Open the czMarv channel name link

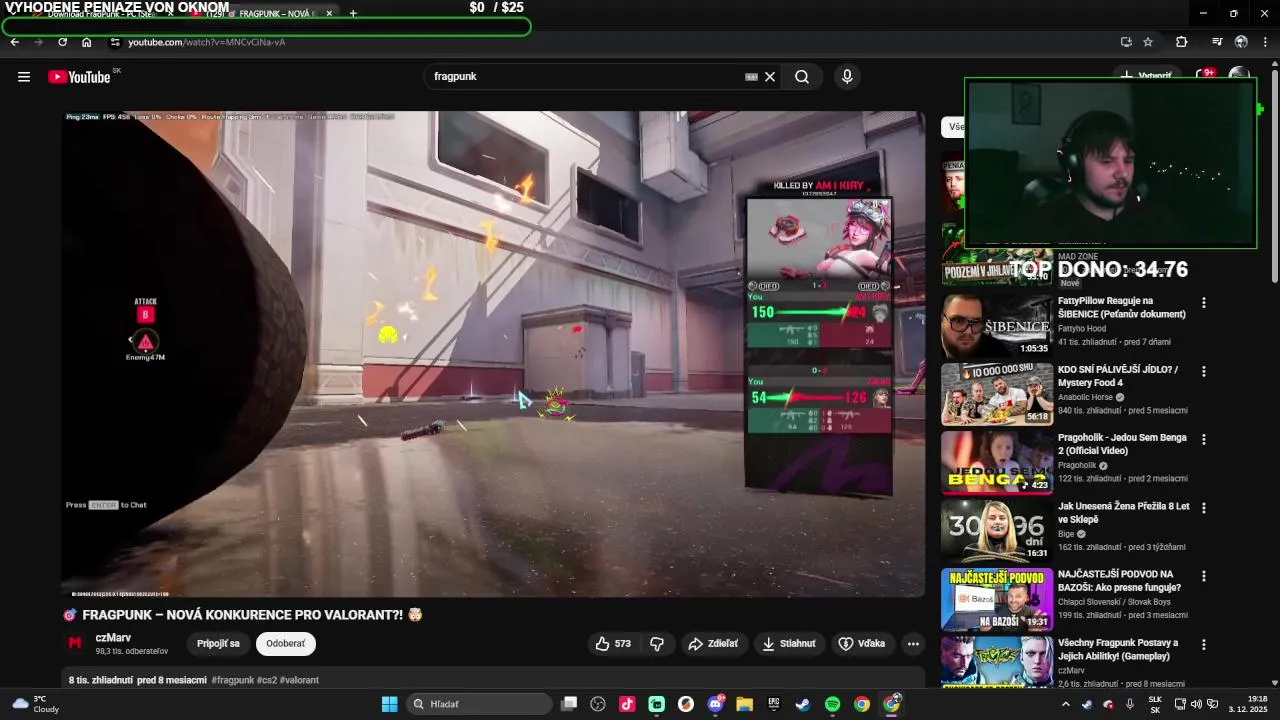(x=113, y=638)
